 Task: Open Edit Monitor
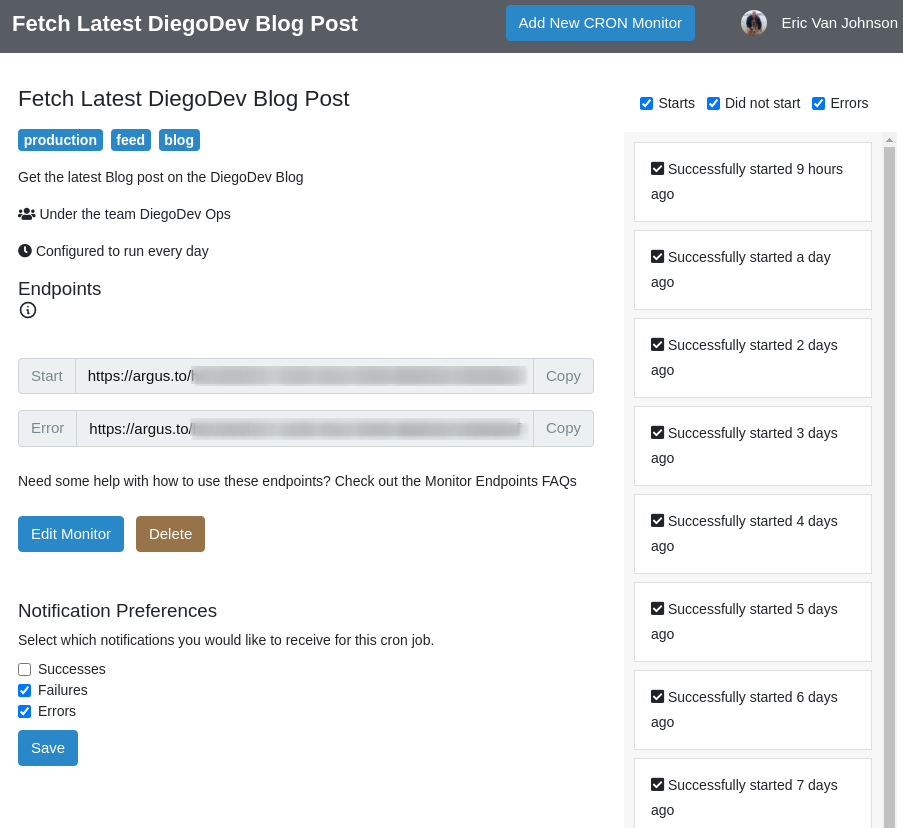click(71, 534)
